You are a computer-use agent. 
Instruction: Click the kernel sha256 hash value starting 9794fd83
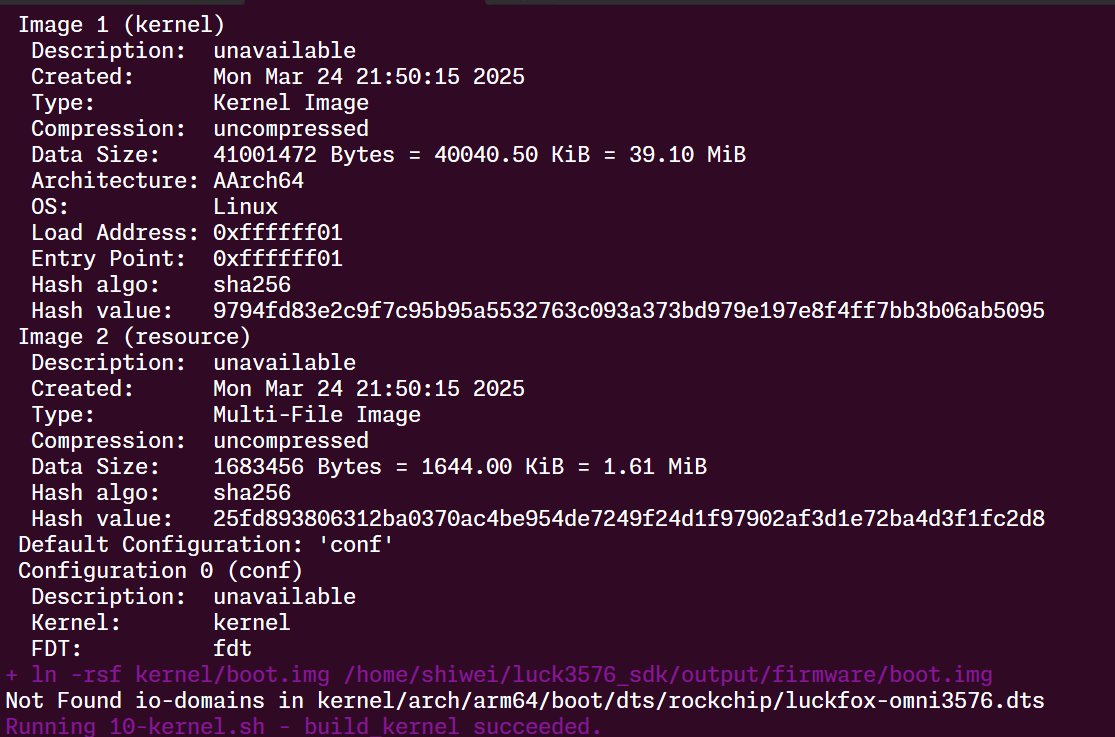629,311
